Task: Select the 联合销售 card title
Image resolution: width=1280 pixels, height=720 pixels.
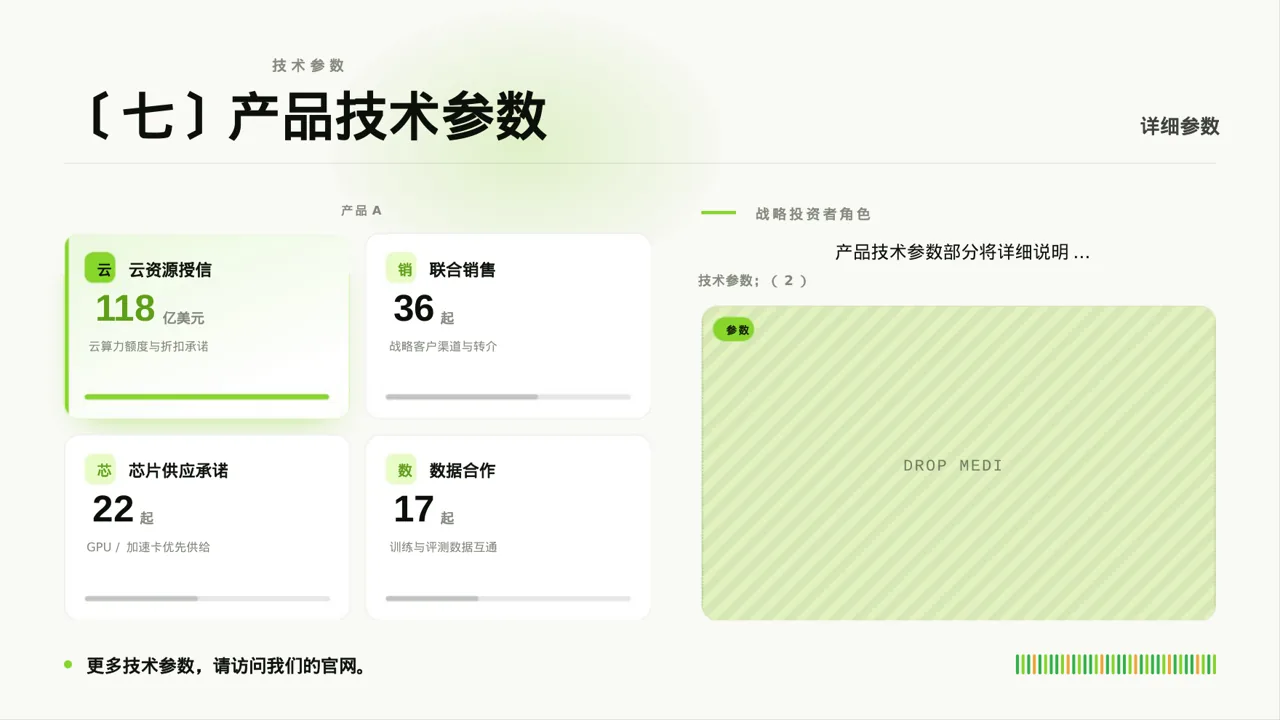Action: click(462, 270)
